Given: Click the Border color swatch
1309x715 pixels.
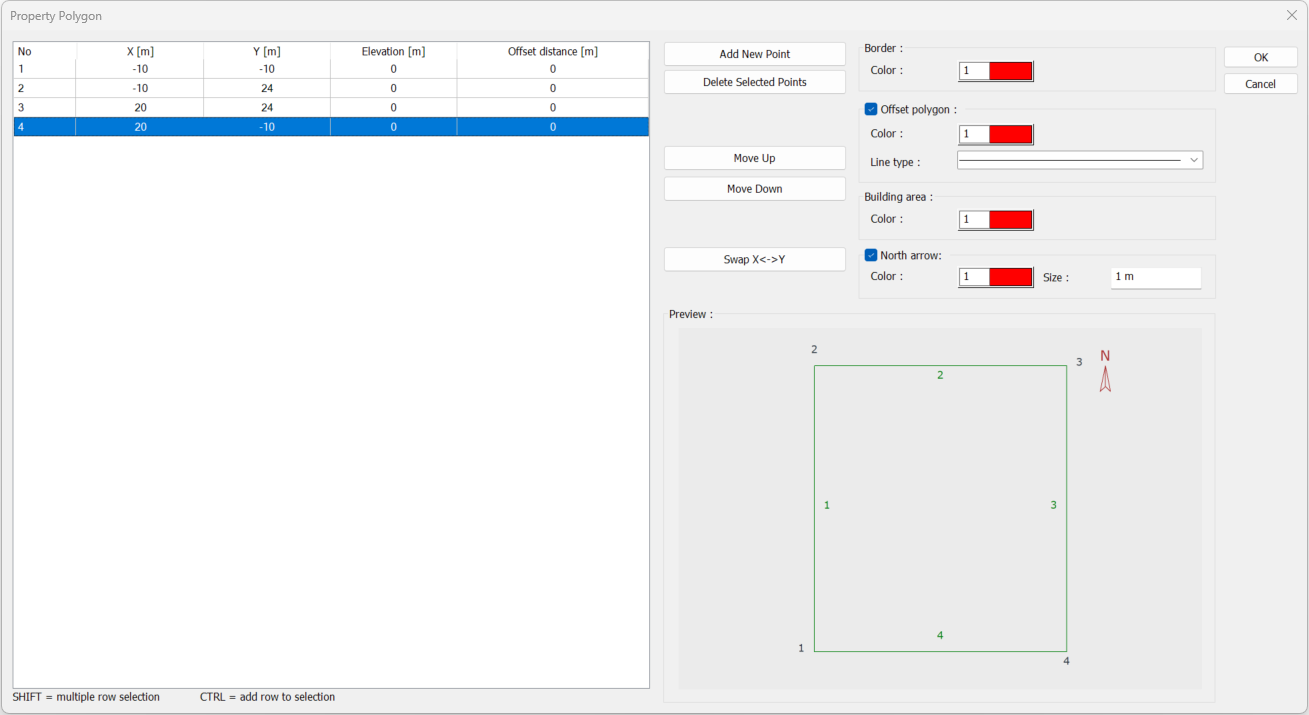Looking at the screenshot, I should point(1010,71).
